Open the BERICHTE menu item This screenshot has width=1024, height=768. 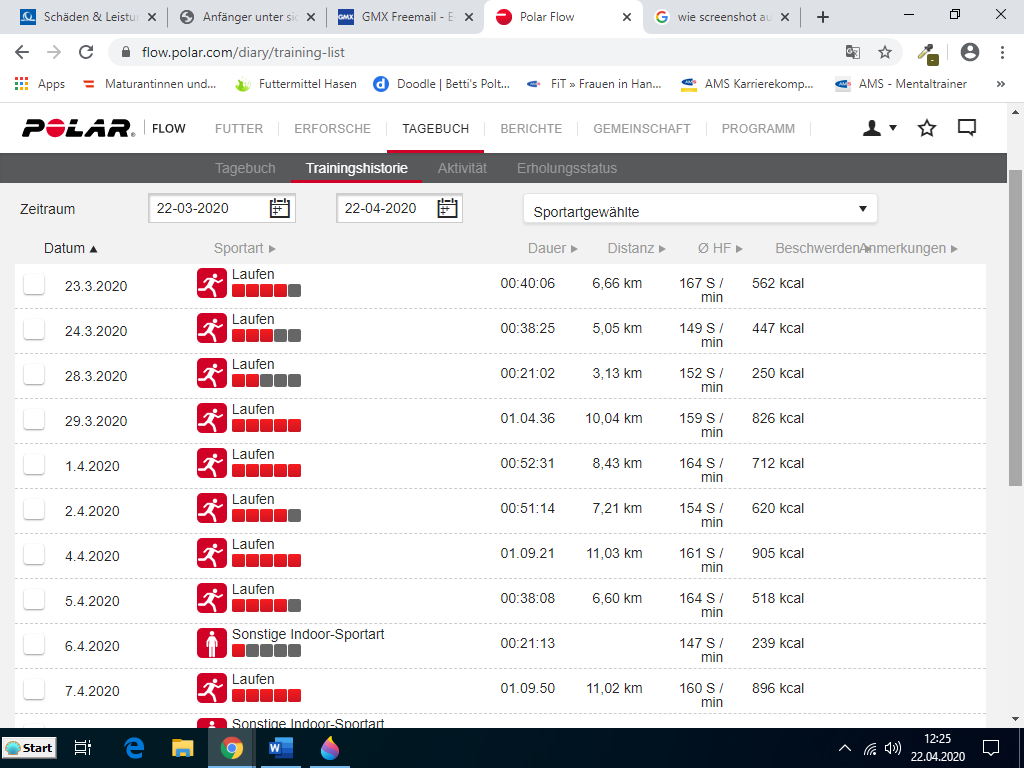pyautogui.click(x=531, y=128)
